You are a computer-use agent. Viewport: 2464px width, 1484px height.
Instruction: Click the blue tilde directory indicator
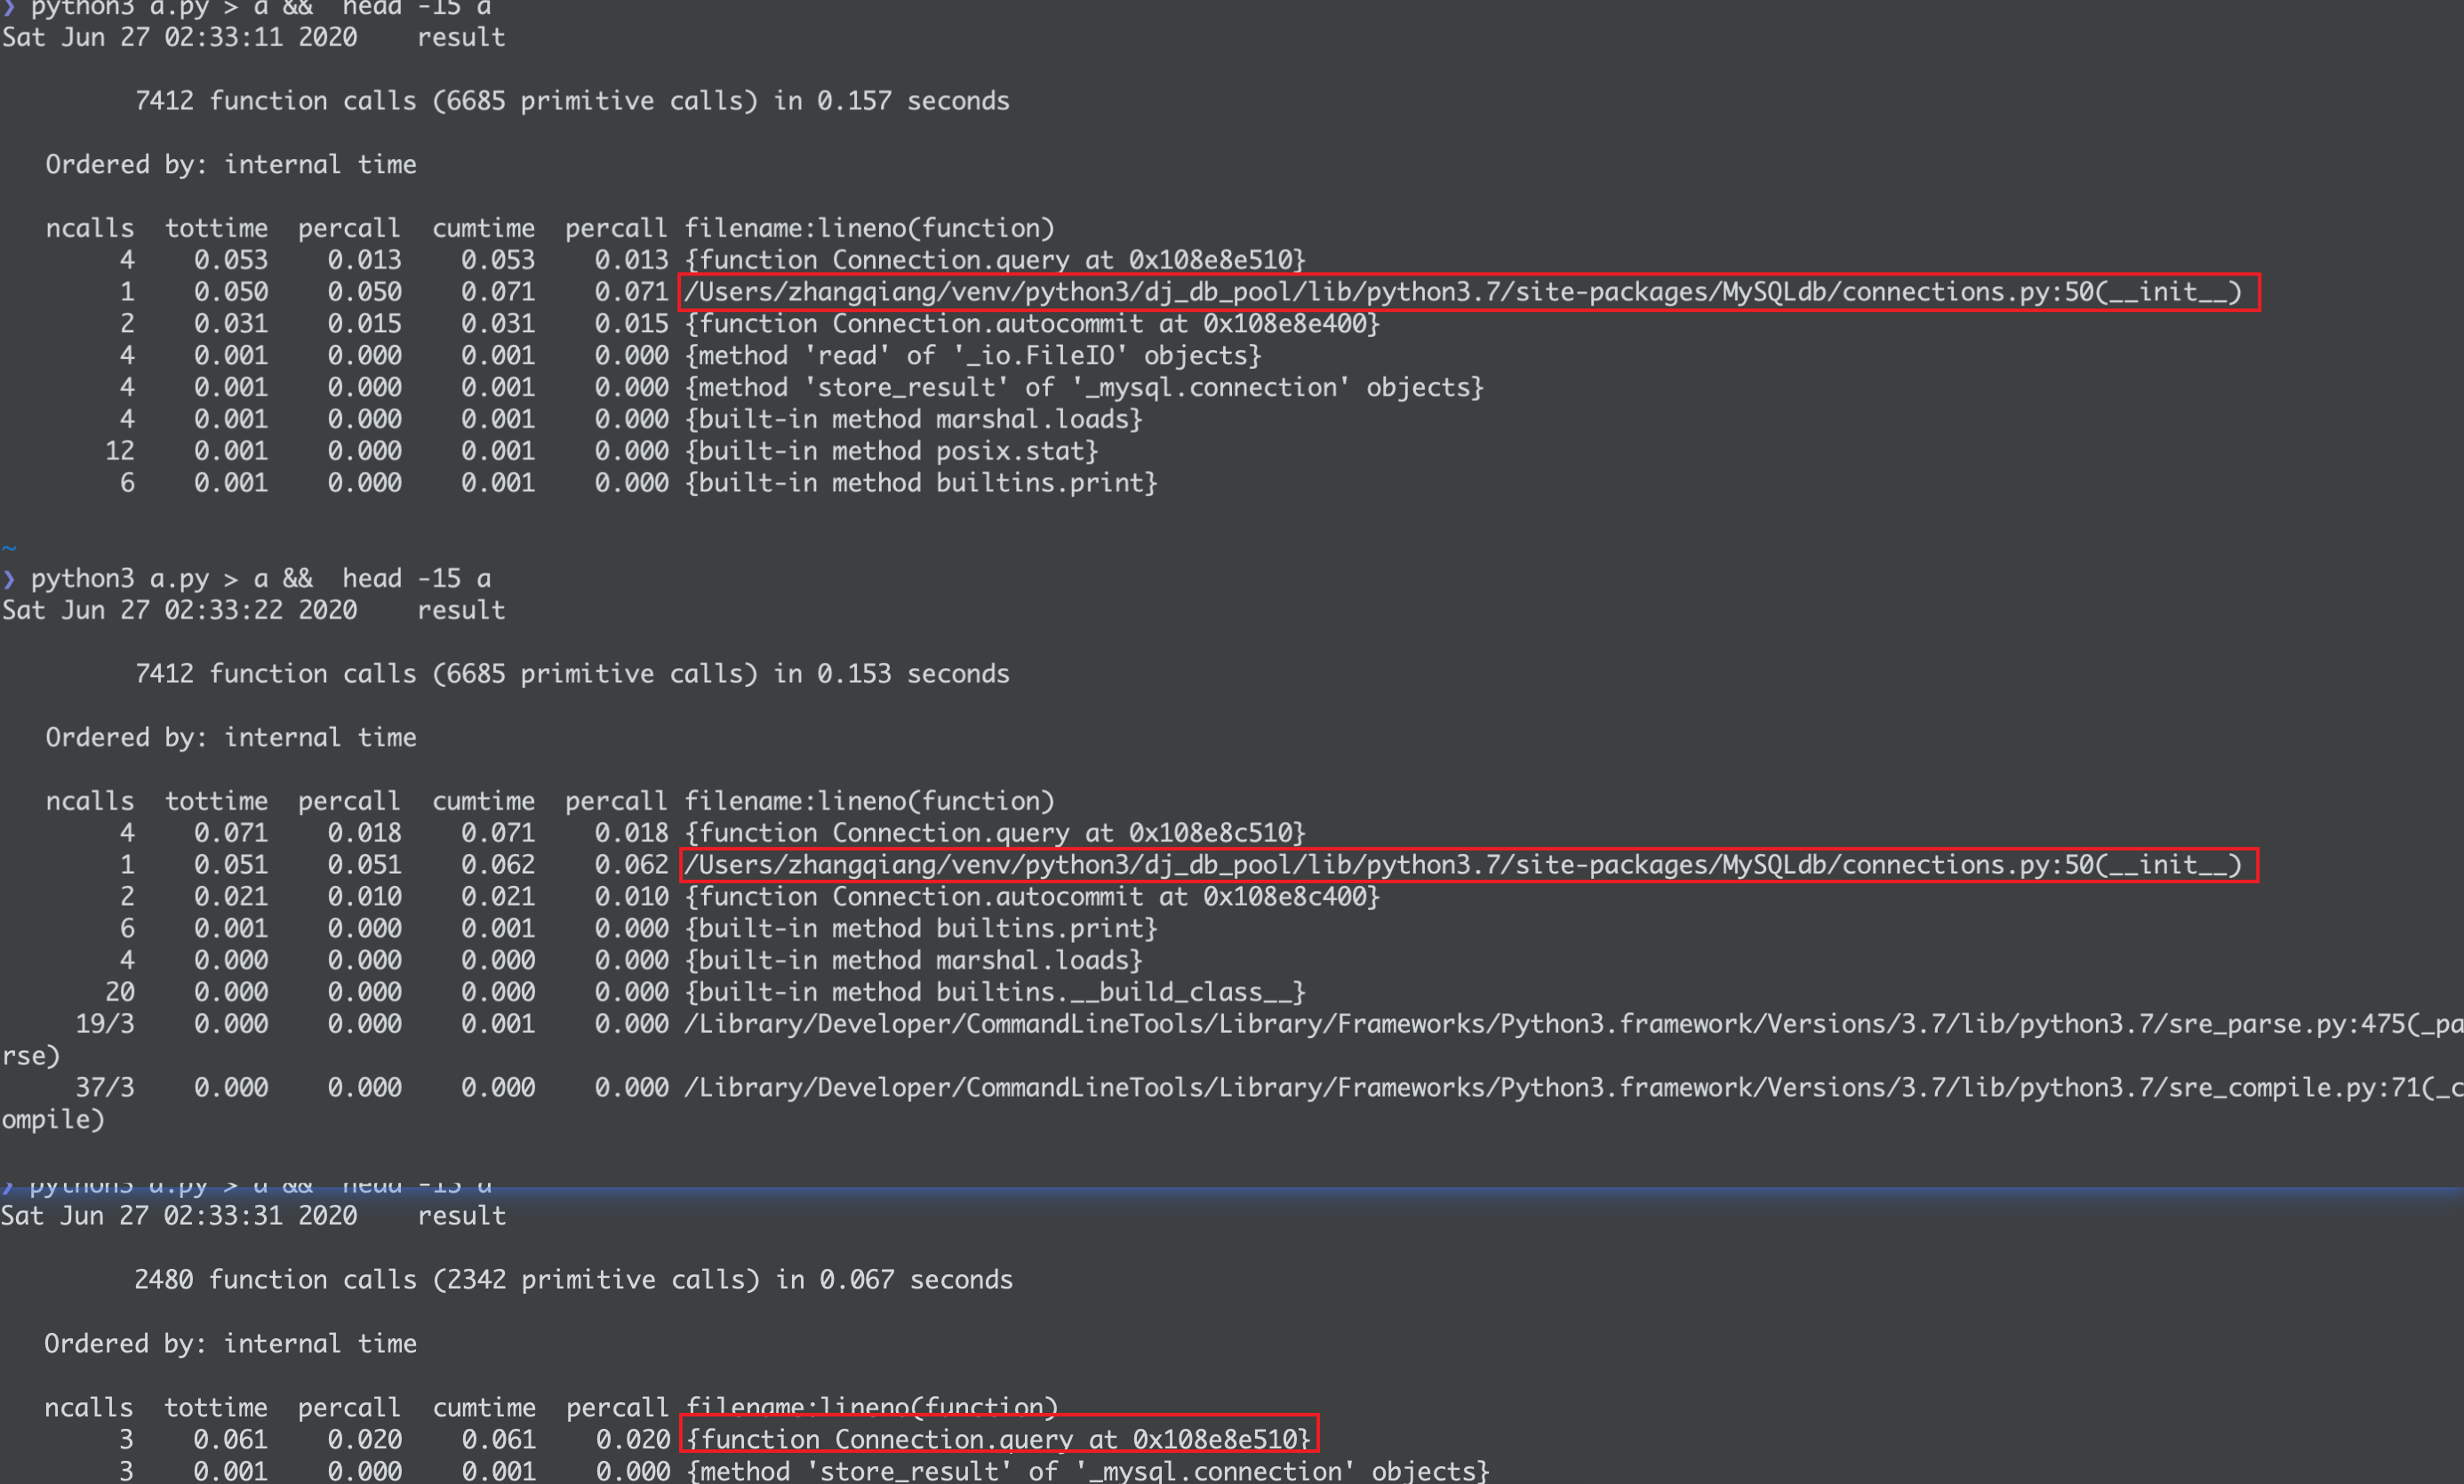(x=9, y=547)
